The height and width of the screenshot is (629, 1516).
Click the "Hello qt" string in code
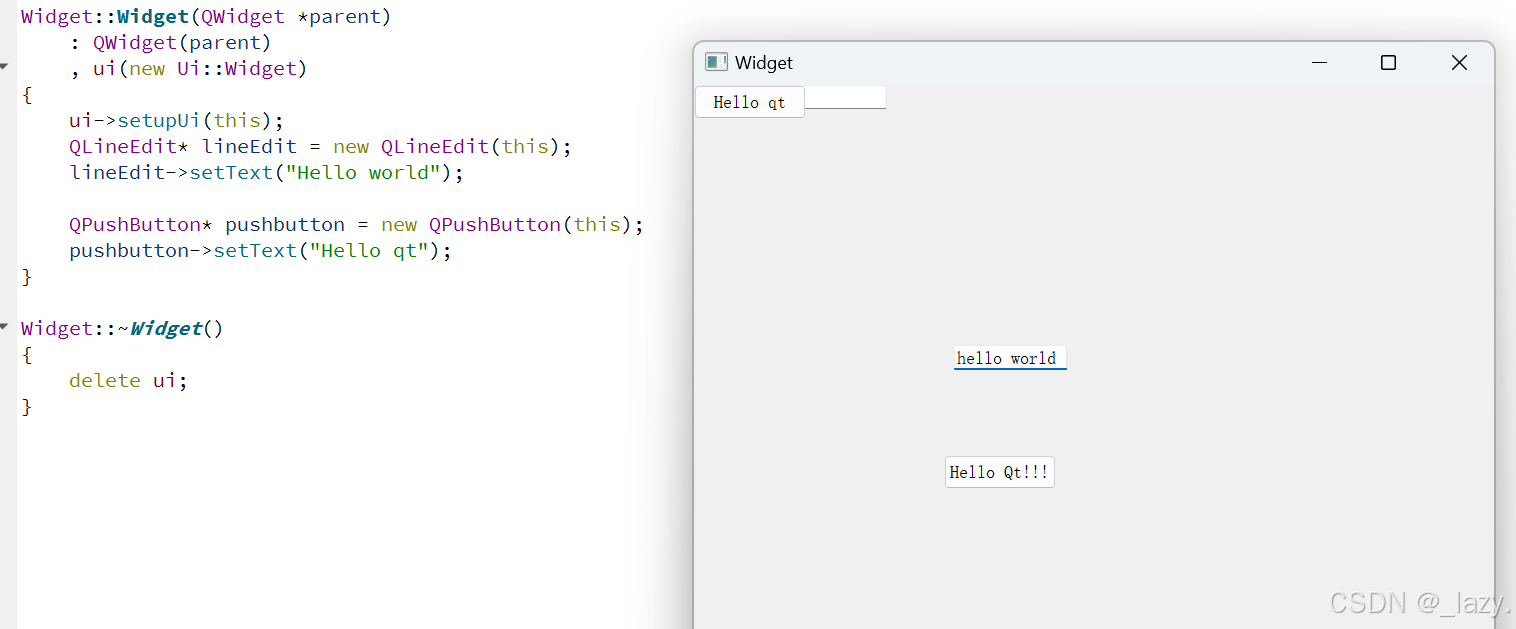(x=369, y=250)
